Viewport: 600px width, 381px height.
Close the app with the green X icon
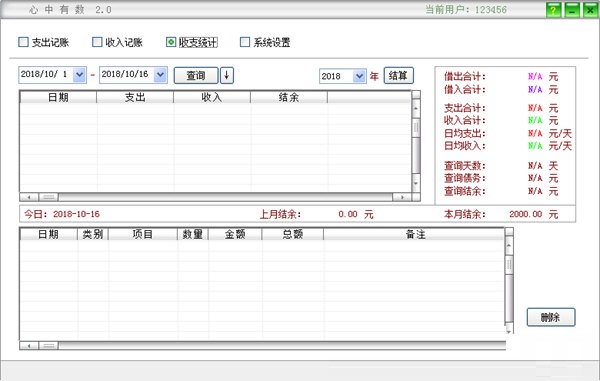coord(590,10)
